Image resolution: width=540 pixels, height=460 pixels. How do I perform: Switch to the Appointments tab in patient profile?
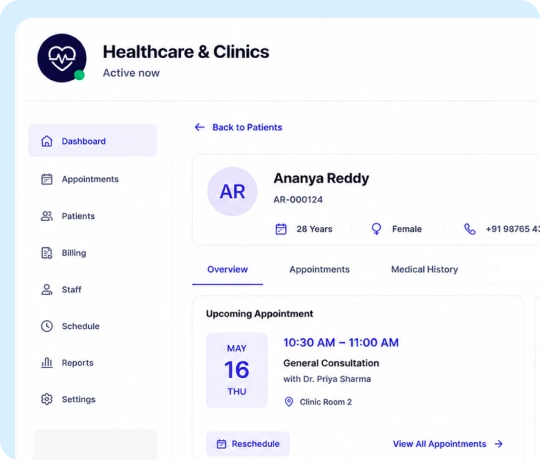point(319,270)
